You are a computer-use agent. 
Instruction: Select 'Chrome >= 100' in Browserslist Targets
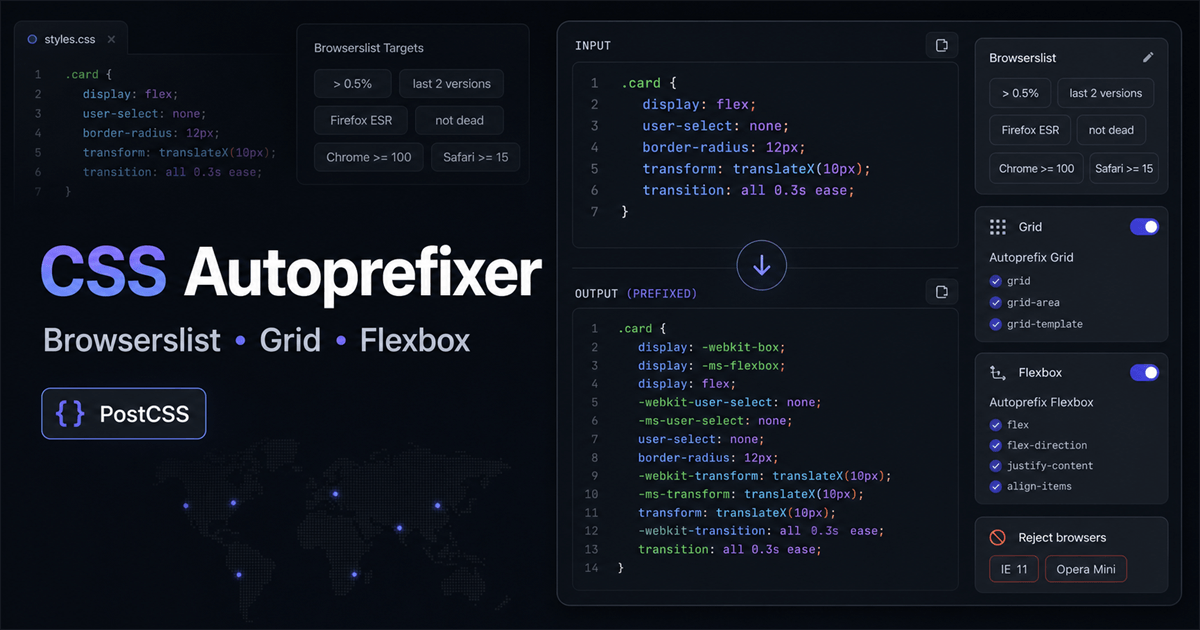(x=368, y=157)
